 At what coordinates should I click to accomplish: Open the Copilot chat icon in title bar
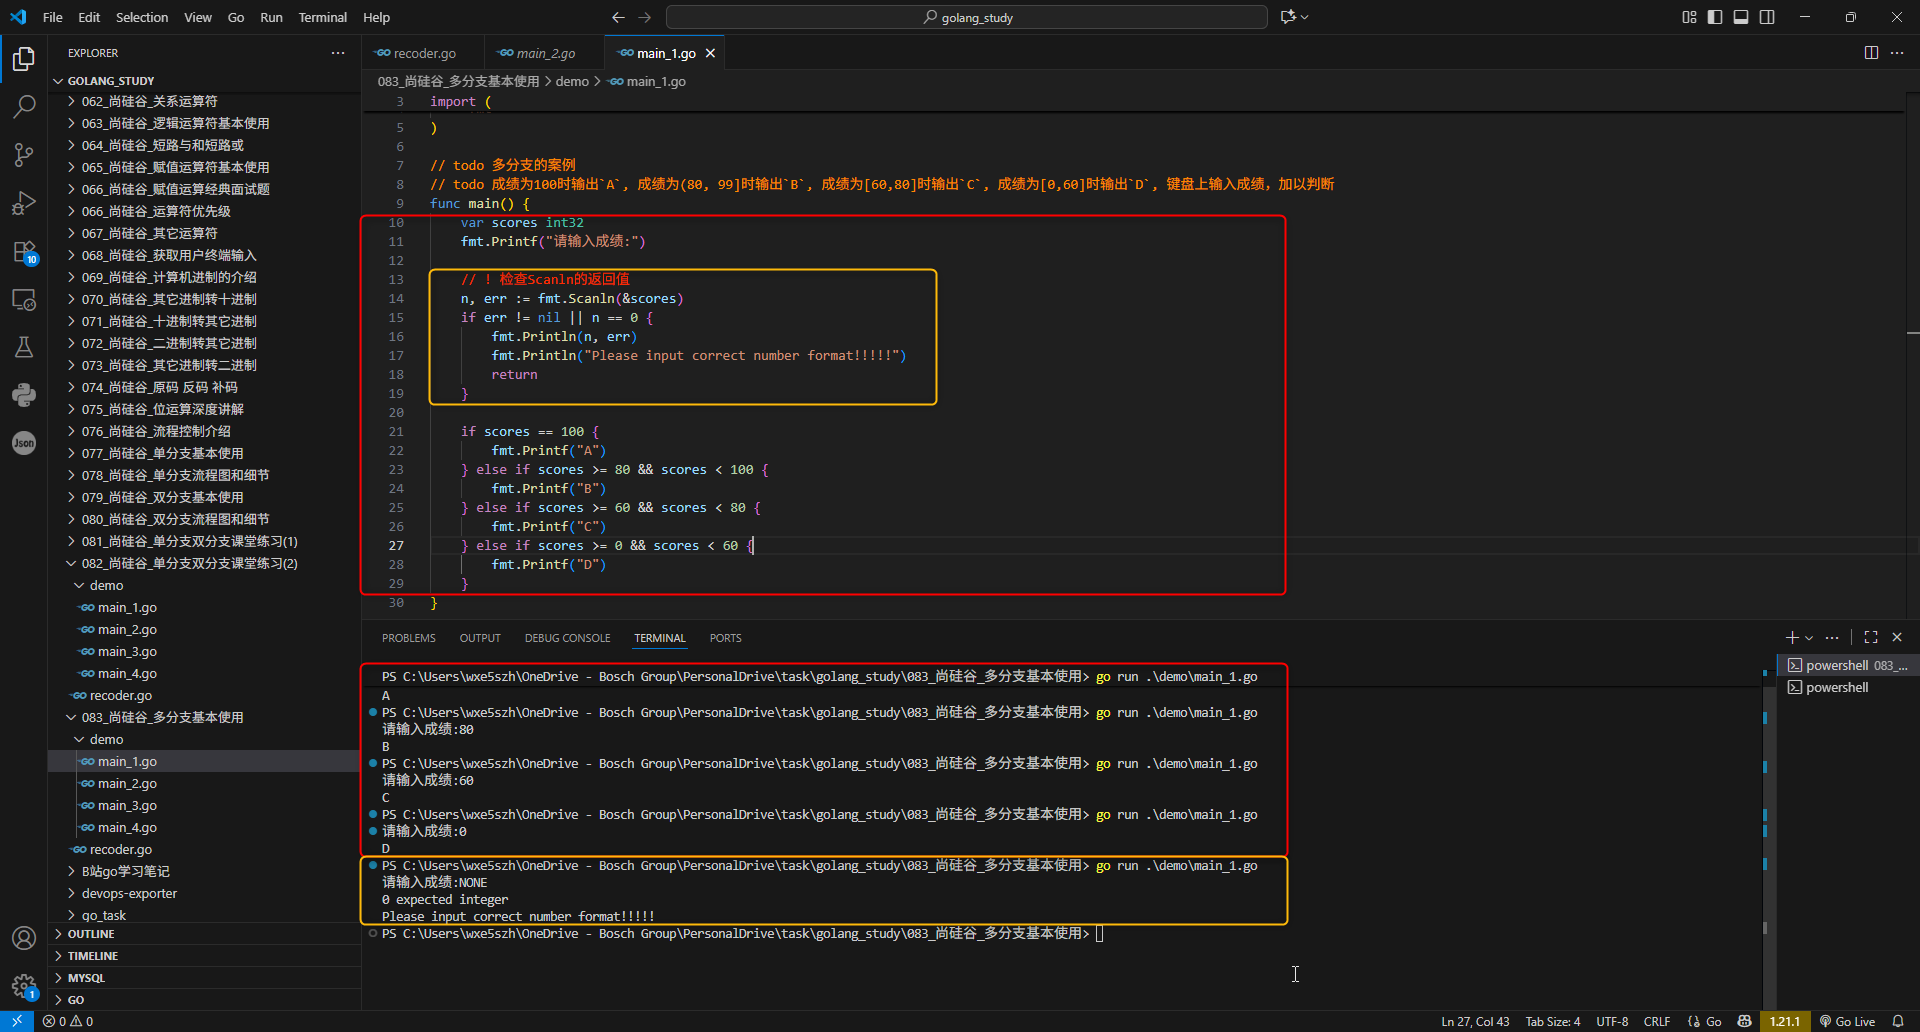(x=1288, y=17)
